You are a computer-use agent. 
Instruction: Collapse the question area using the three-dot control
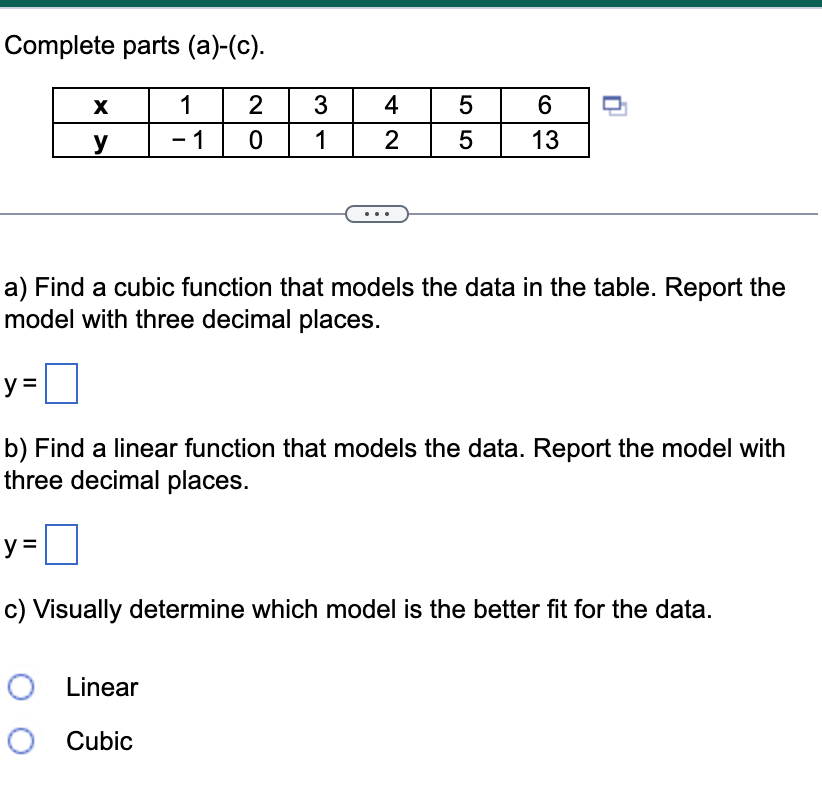(377, 213)
